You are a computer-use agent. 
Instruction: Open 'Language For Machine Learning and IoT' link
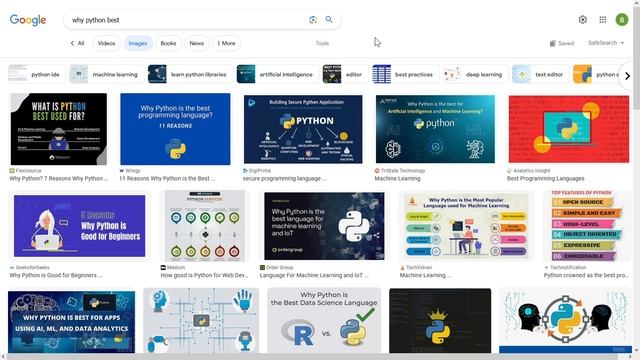[314, 275]
